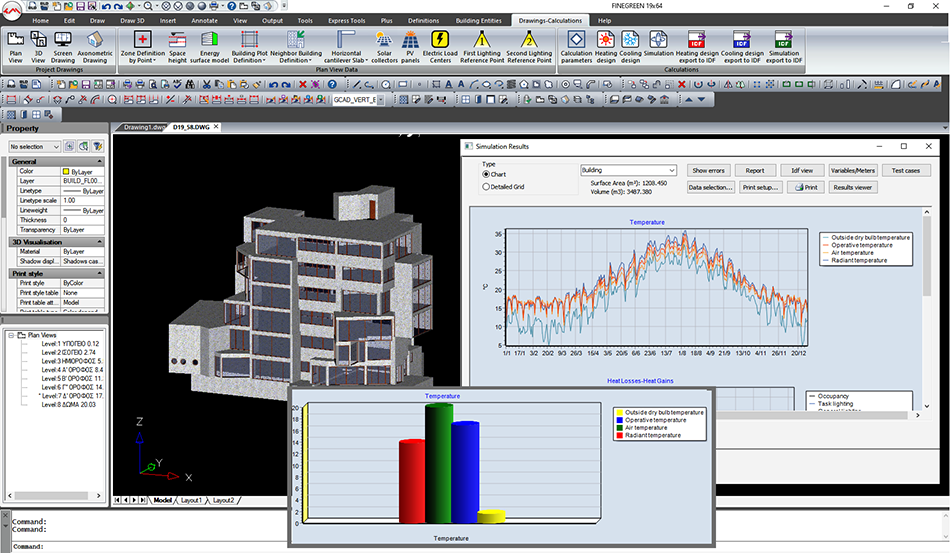The height and width of the screenshot is (553, 950).
Task: Collapse the General property section
Action: coord(99,162)
